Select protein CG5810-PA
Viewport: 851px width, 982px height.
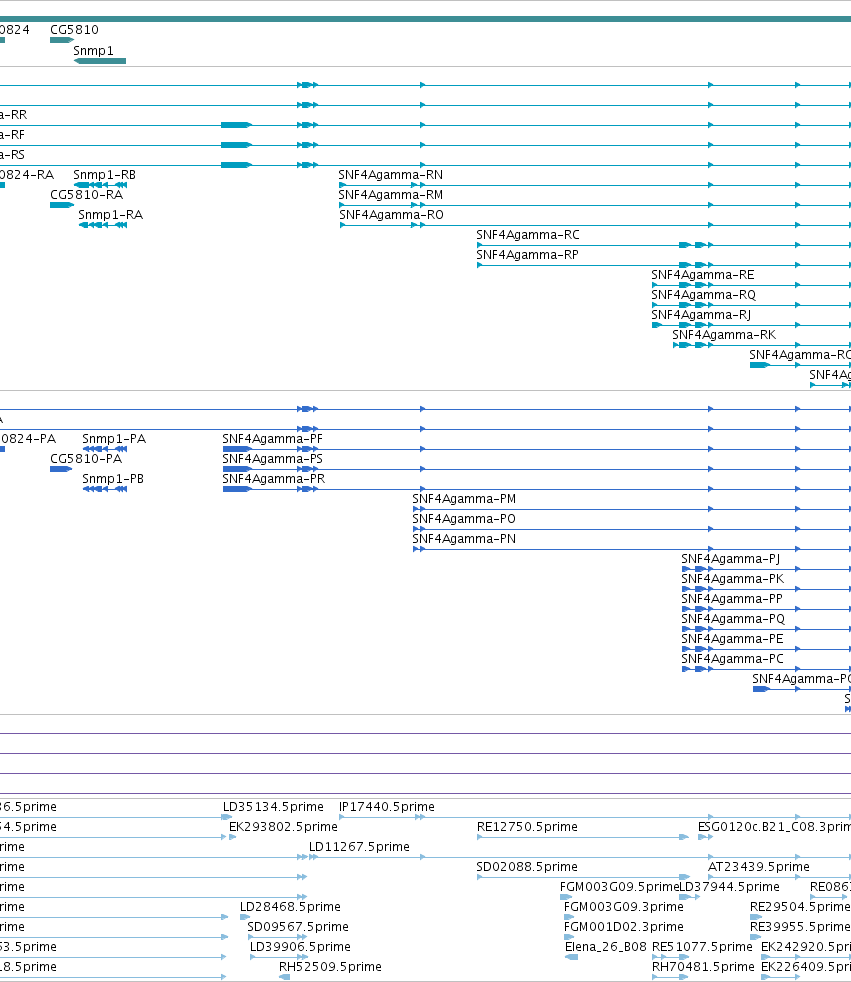[86, 459]
